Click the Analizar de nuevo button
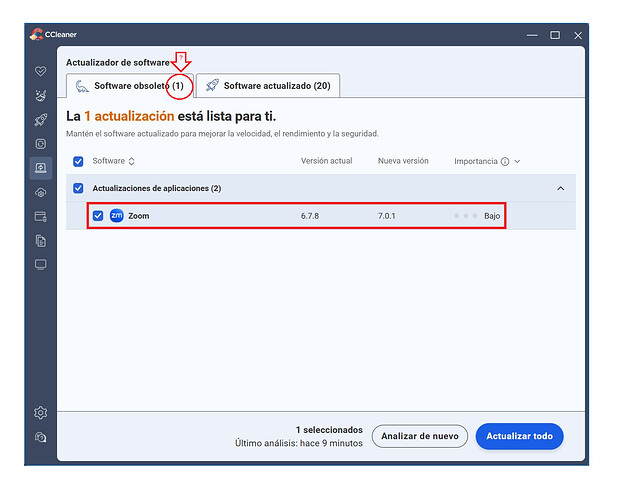This screenshot has width=622, height=500. (x=420, y=436)
